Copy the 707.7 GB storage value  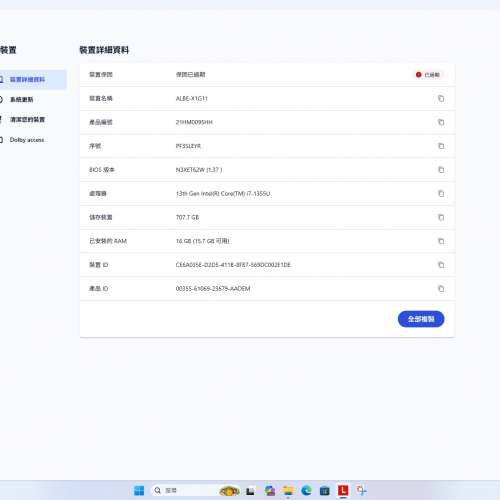pos(441,217)
